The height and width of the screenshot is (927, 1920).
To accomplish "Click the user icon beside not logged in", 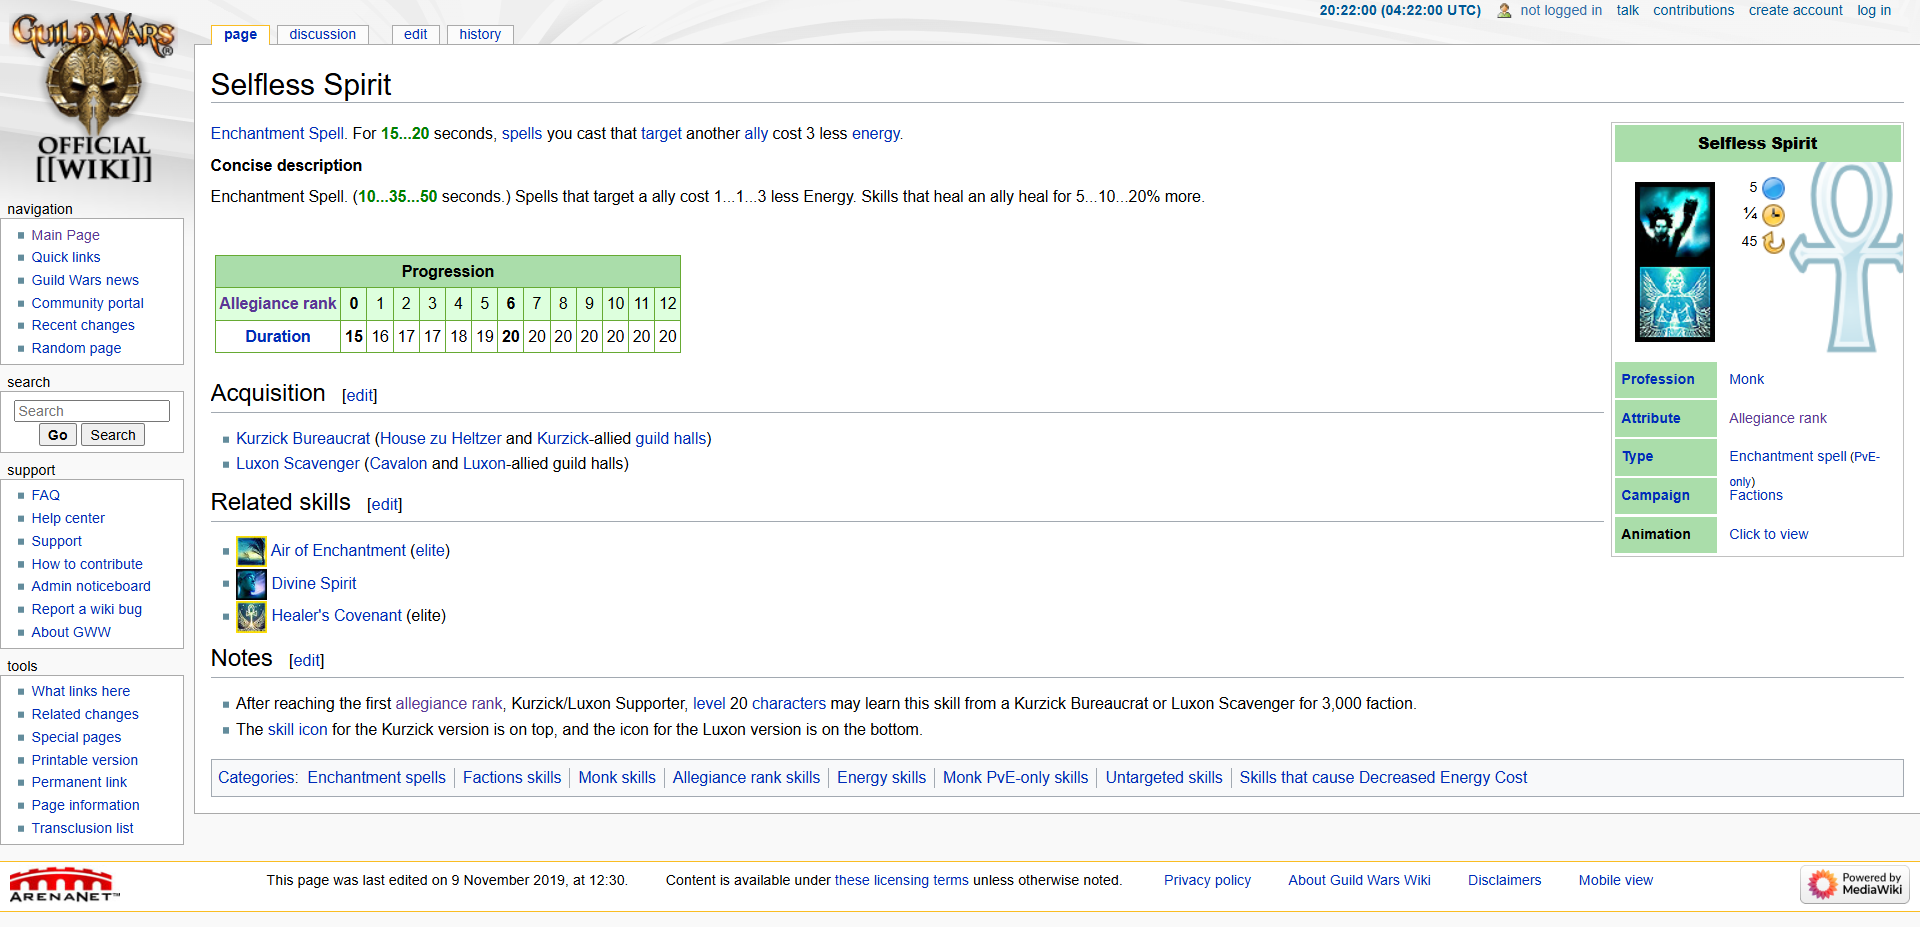I will pyautogui.click(x=1504, y=11).
